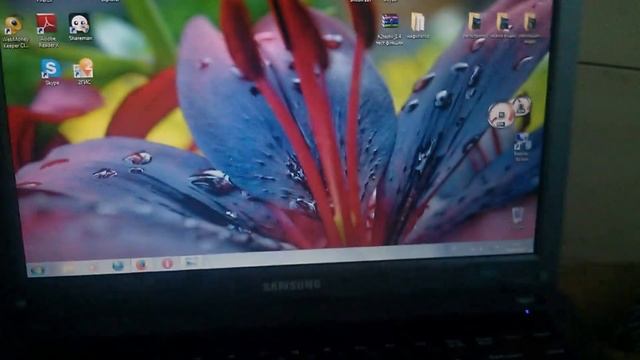Open the striped-flag icon beside the plain folder
Screen dimensions: 640x360
[x=390, y=29]
